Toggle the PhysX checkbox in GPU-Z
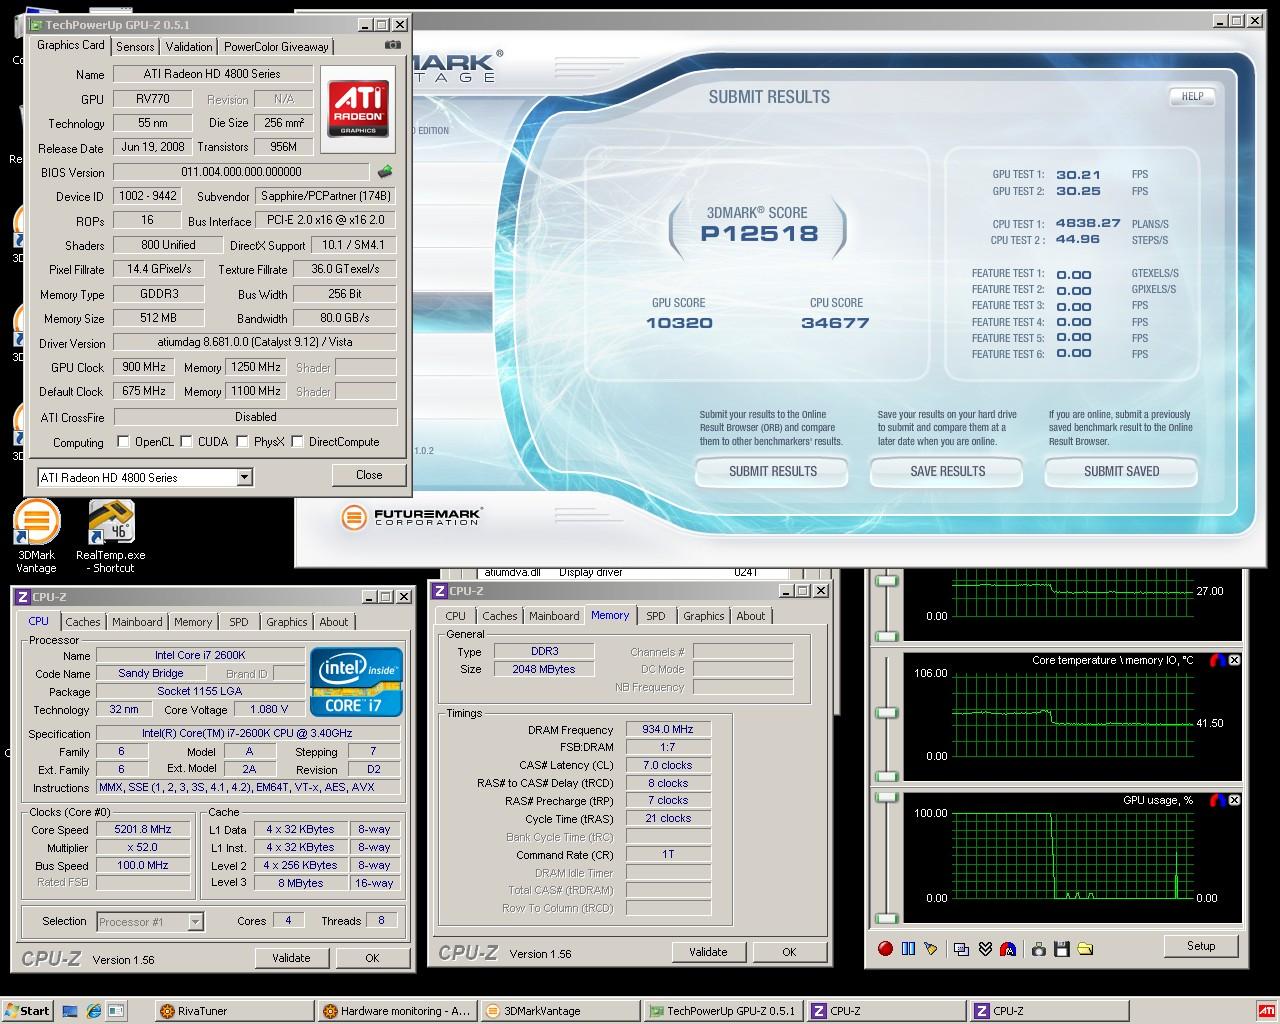1280x1024 pixels. (242, 441)
